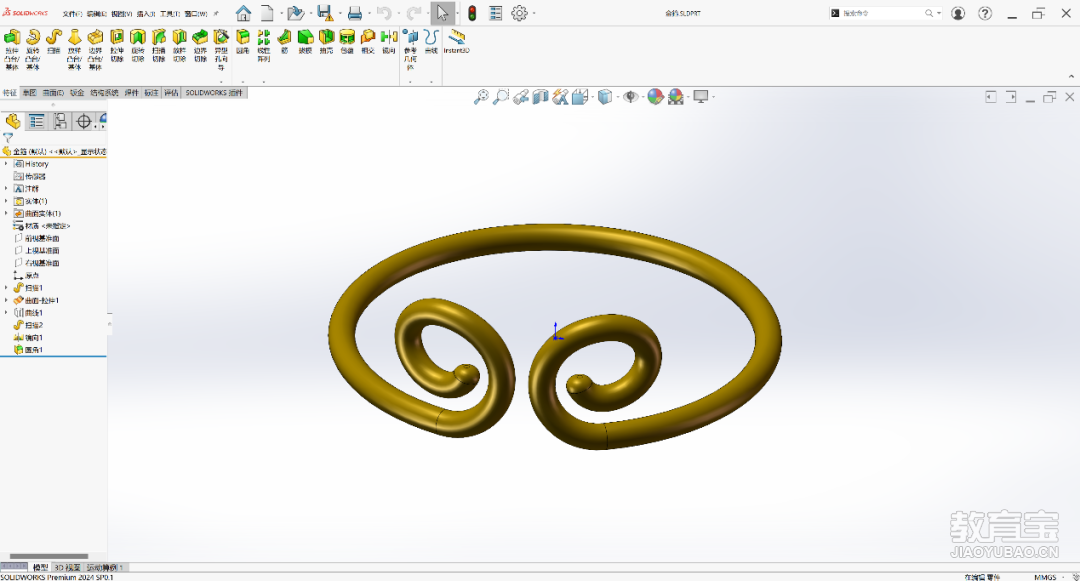Screen dimensions: 1080x581
Task: Switch to the 3D Views bottom tab
Action: (68, 567)
